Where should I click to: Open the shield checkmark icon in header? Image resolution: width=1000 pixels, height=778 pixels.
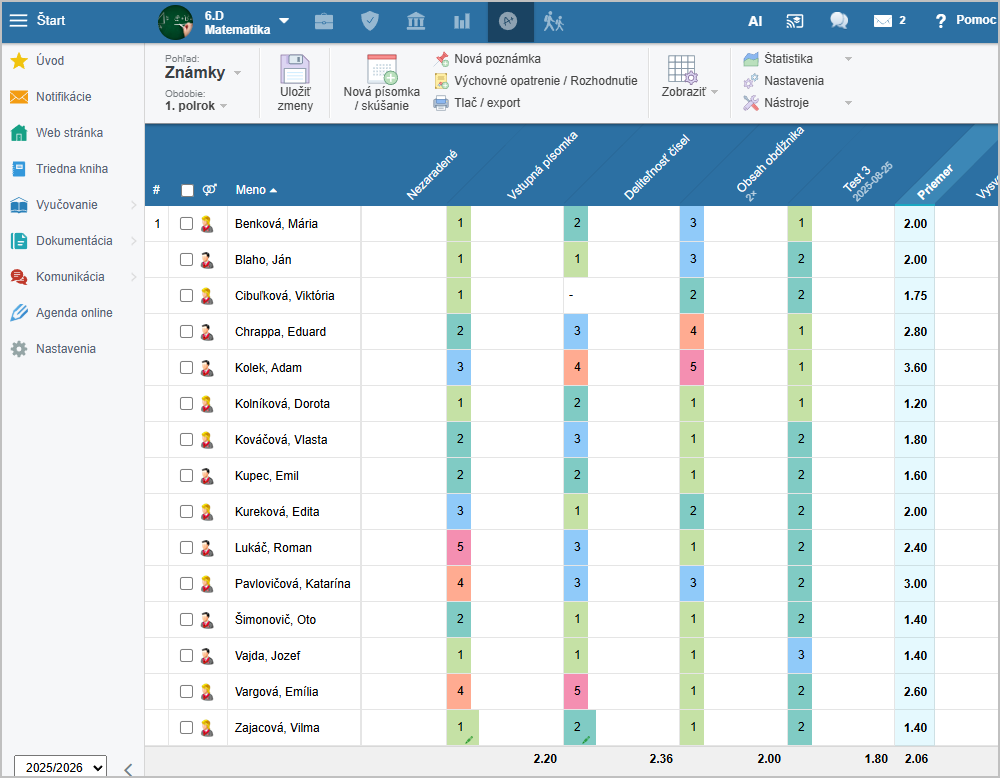pos(370,21)
